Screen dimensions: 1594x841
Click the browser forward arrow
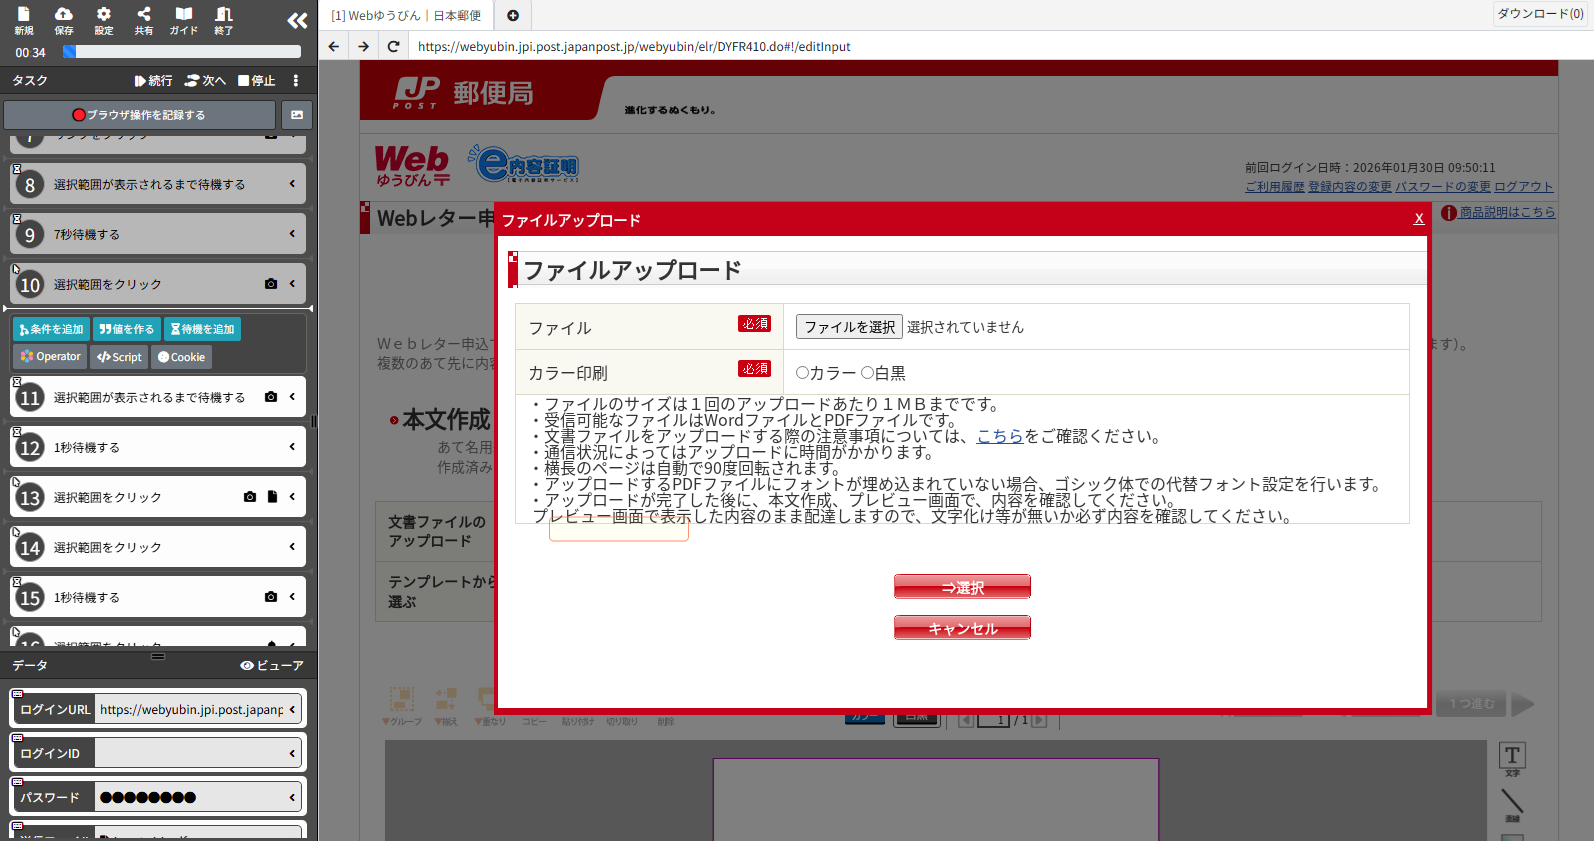pyautogui.click(x=364, y=46)
